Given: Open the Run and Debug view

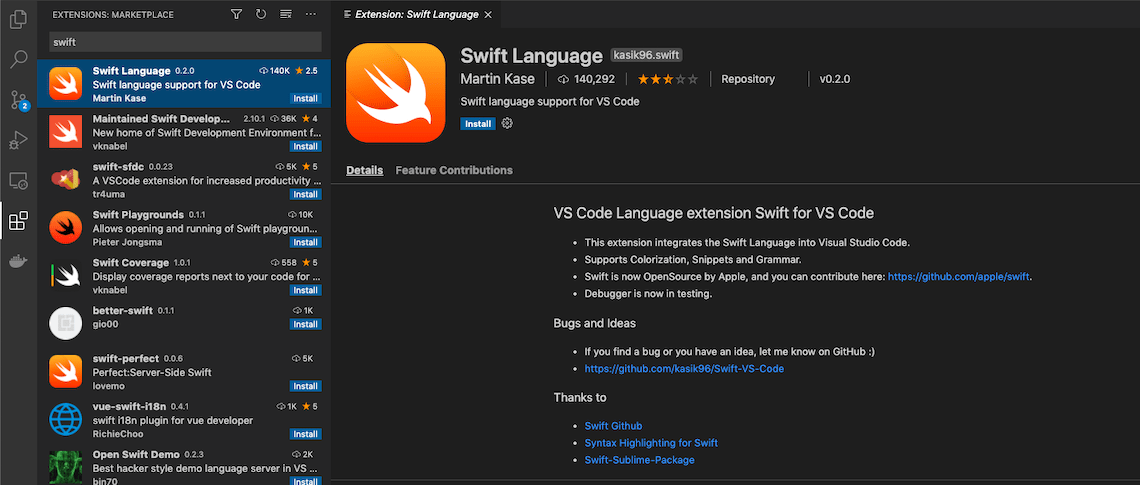Looking at the screenshot, I should click(18, 140).
